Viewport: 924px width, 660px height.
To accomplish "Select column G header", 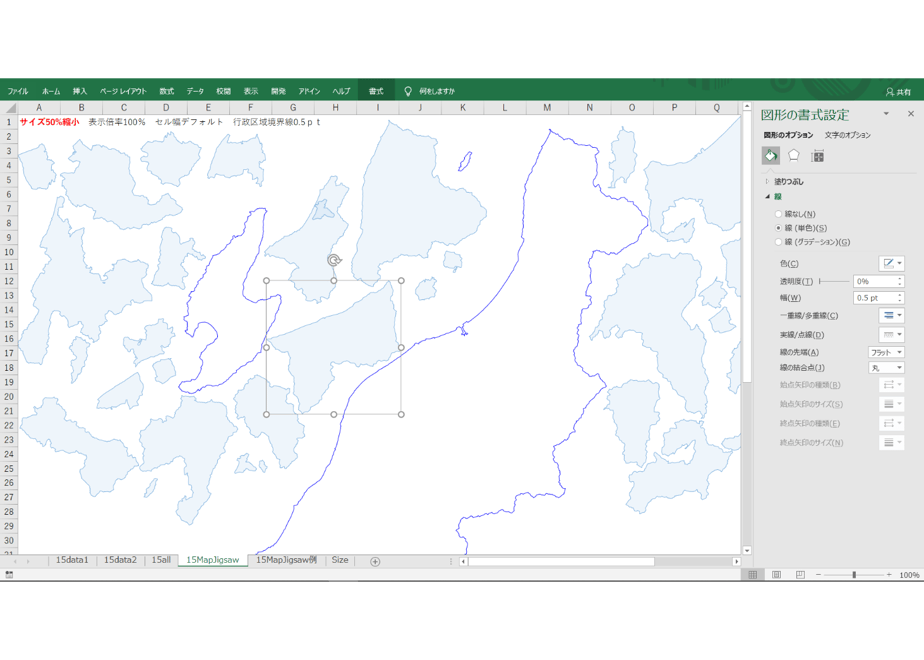I will point(293,108).
